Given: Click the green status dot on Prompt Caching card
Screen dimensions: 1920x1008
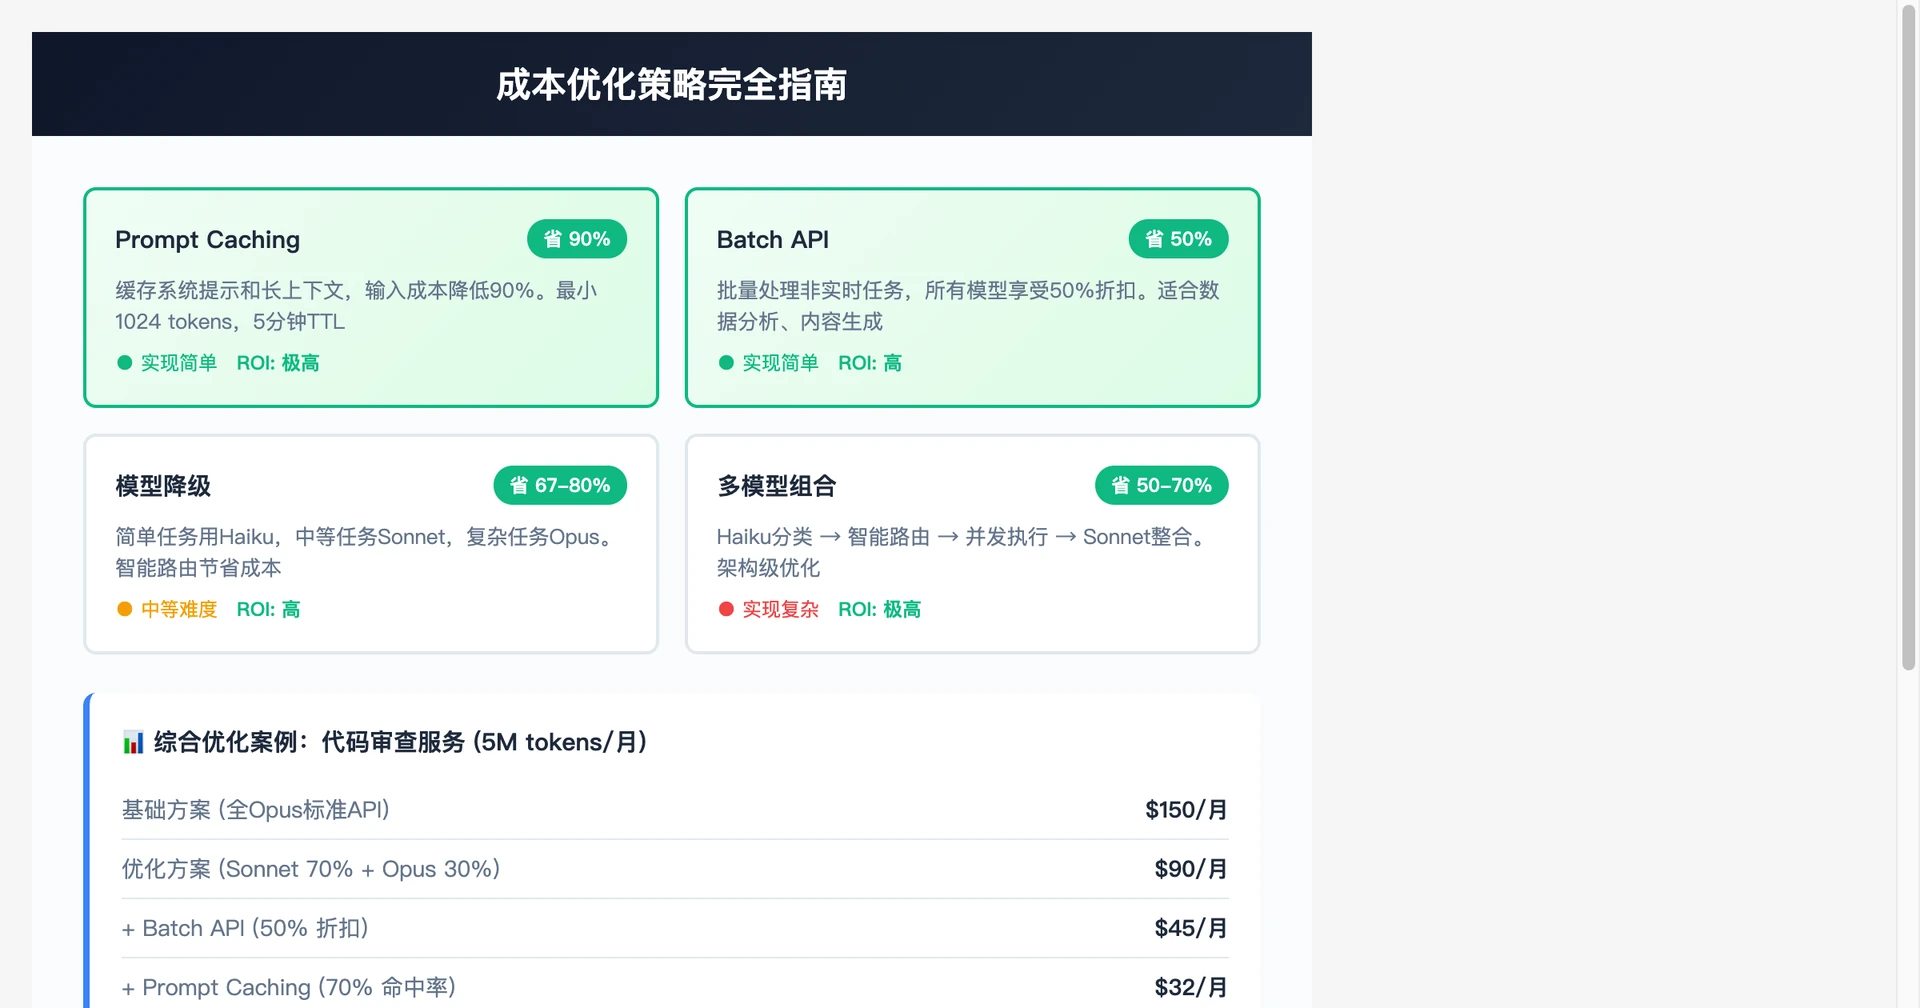Looking at the screenshot, I should [x=123, y=363].
